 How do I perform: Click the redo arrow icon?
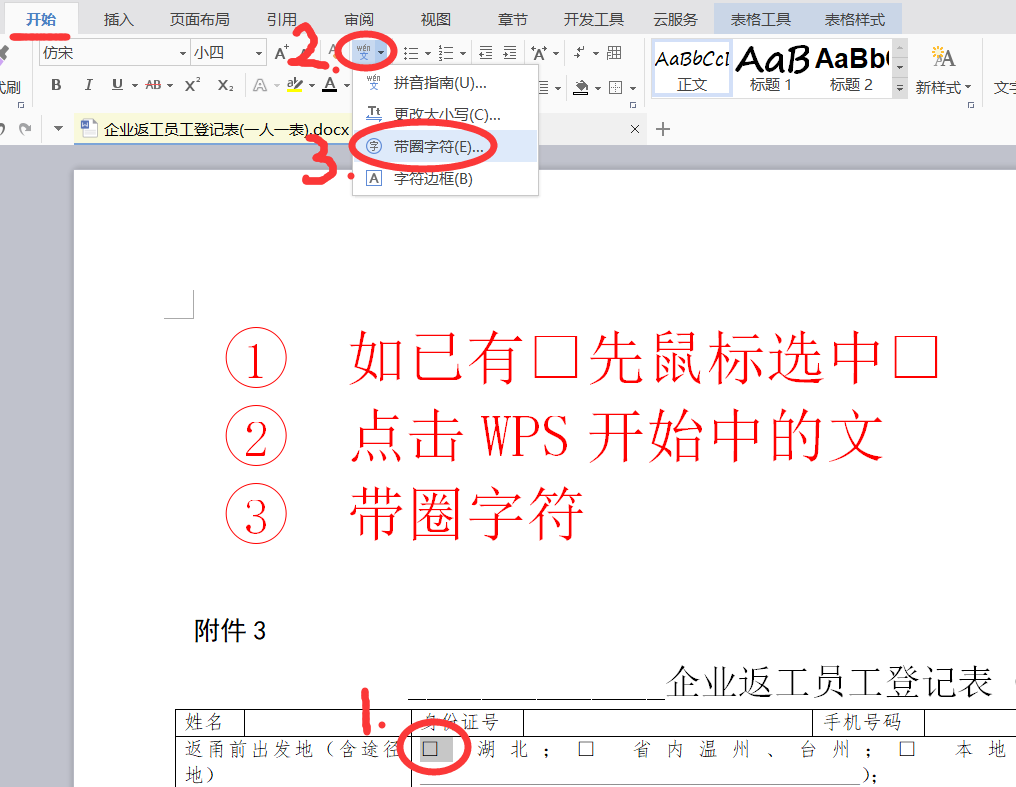pyautogui.click(x=25, y=129)
